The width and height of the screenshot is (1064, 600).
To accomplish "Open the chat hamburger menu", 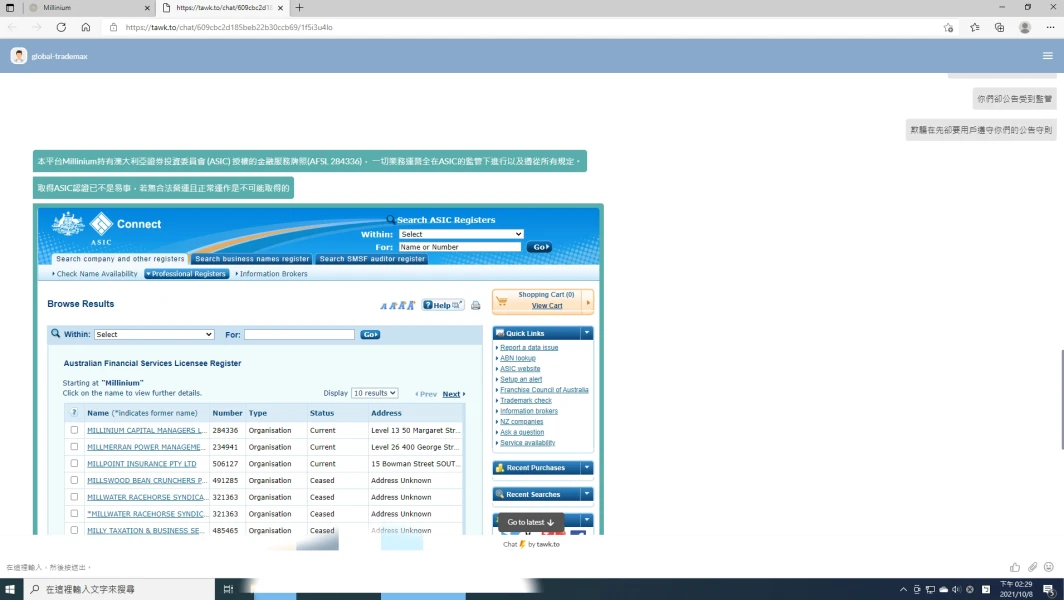I will (x=1048, y=56).
